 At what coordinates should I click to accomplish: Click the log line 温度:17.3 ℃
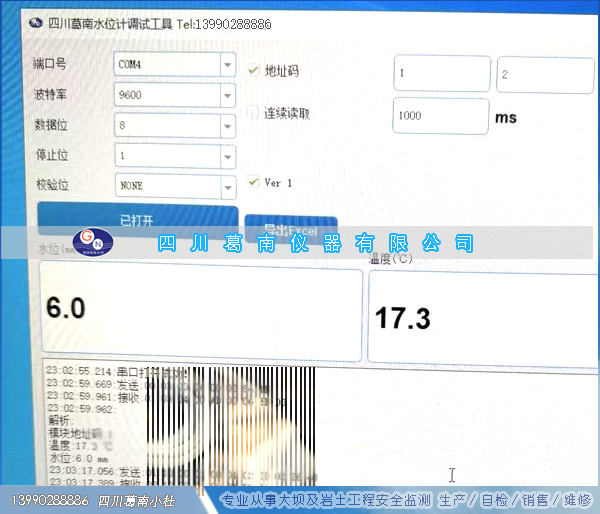(81, 445)
